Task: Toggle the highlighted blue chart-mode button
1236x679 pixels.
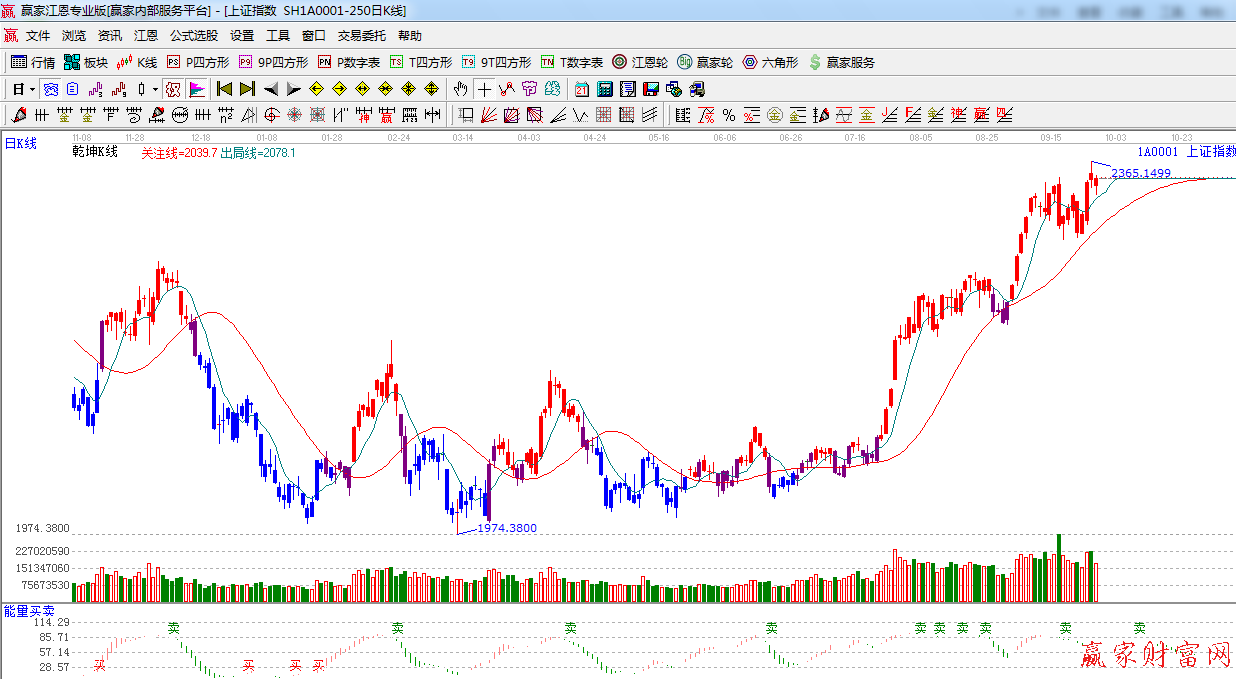Action: coord(50,89)
